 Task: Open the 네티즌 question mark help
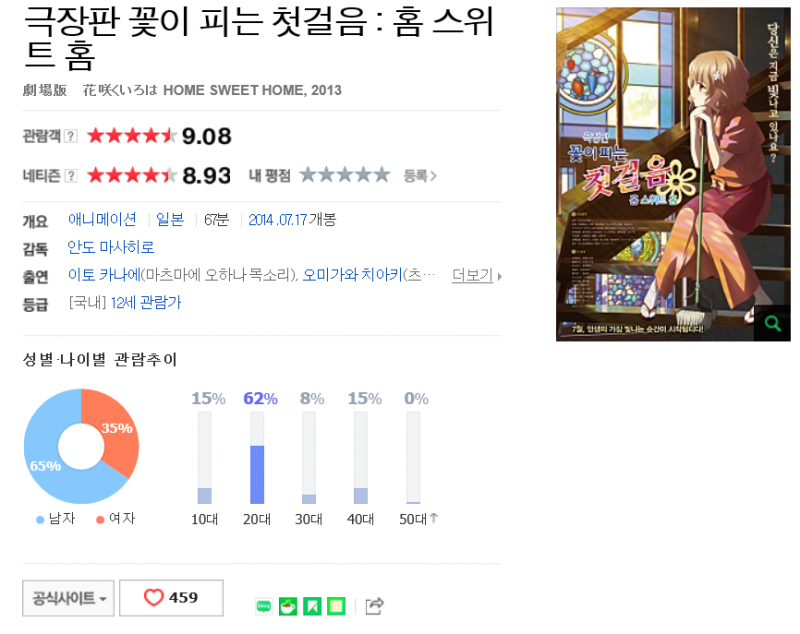[71, 176]
